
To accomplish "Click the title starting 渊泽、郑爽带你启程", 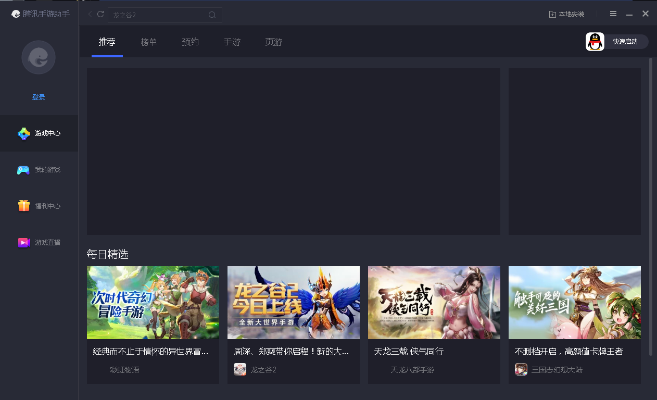I will [x=291, y=351].
